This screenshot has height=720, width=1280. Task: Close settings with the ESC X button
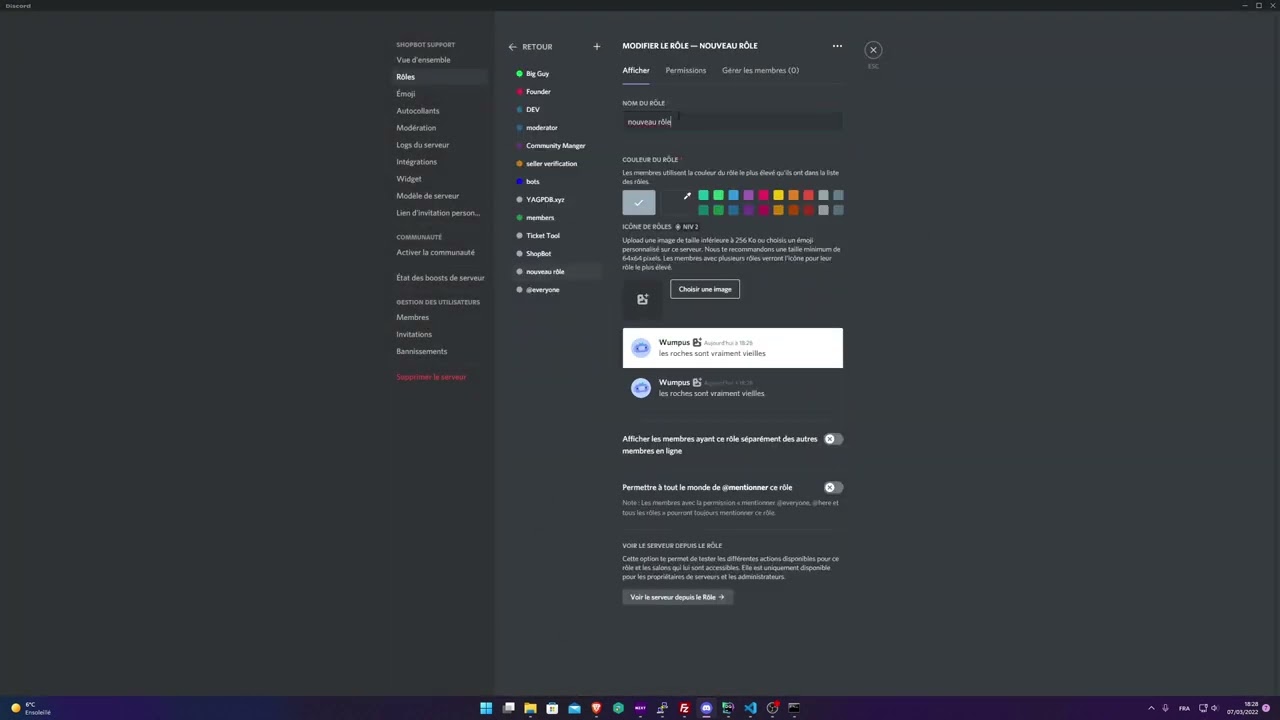coord(873,50)
